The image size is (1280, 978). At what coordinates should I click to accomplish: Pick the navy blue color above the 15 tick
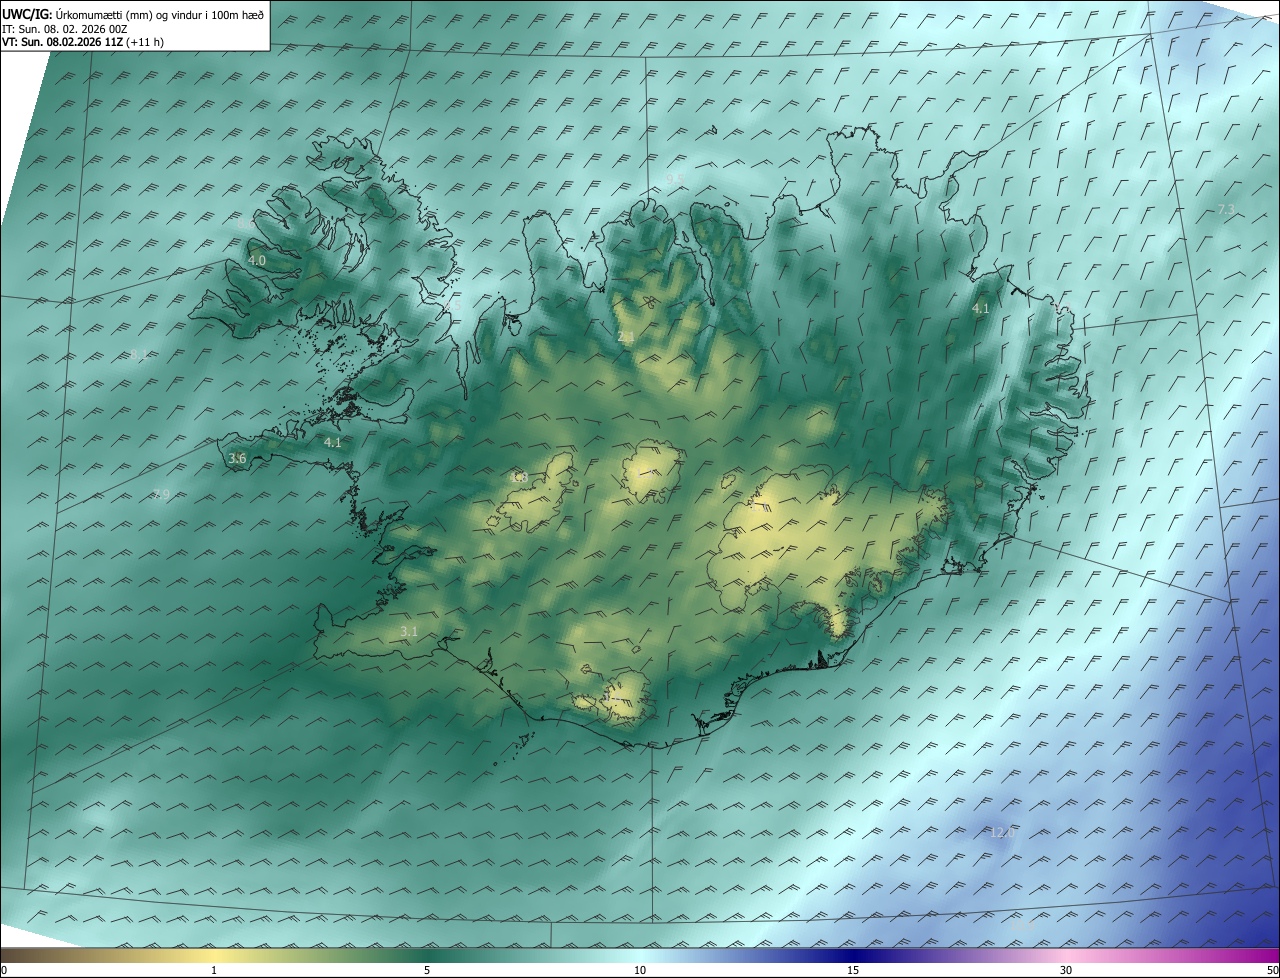[x=853, y=956]
